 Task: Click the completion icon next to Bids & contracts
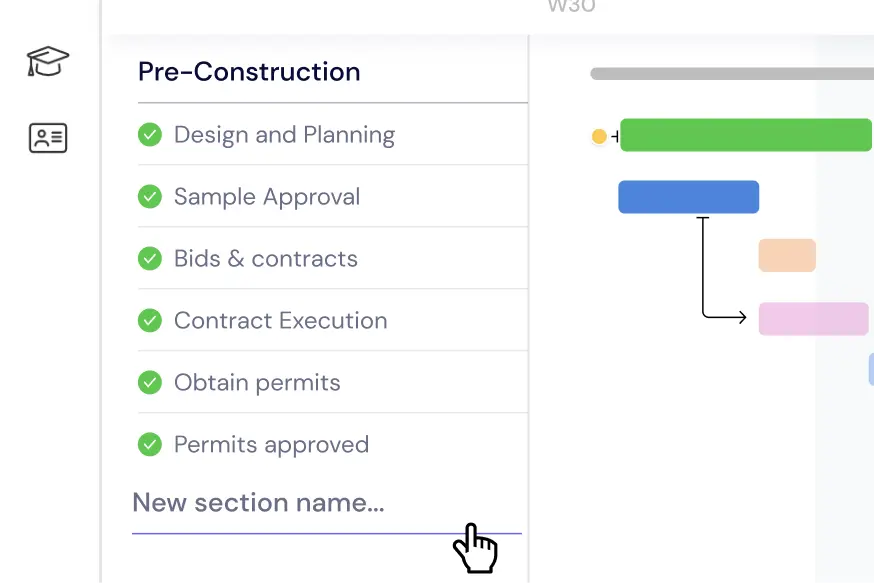(x=150, y=258)
